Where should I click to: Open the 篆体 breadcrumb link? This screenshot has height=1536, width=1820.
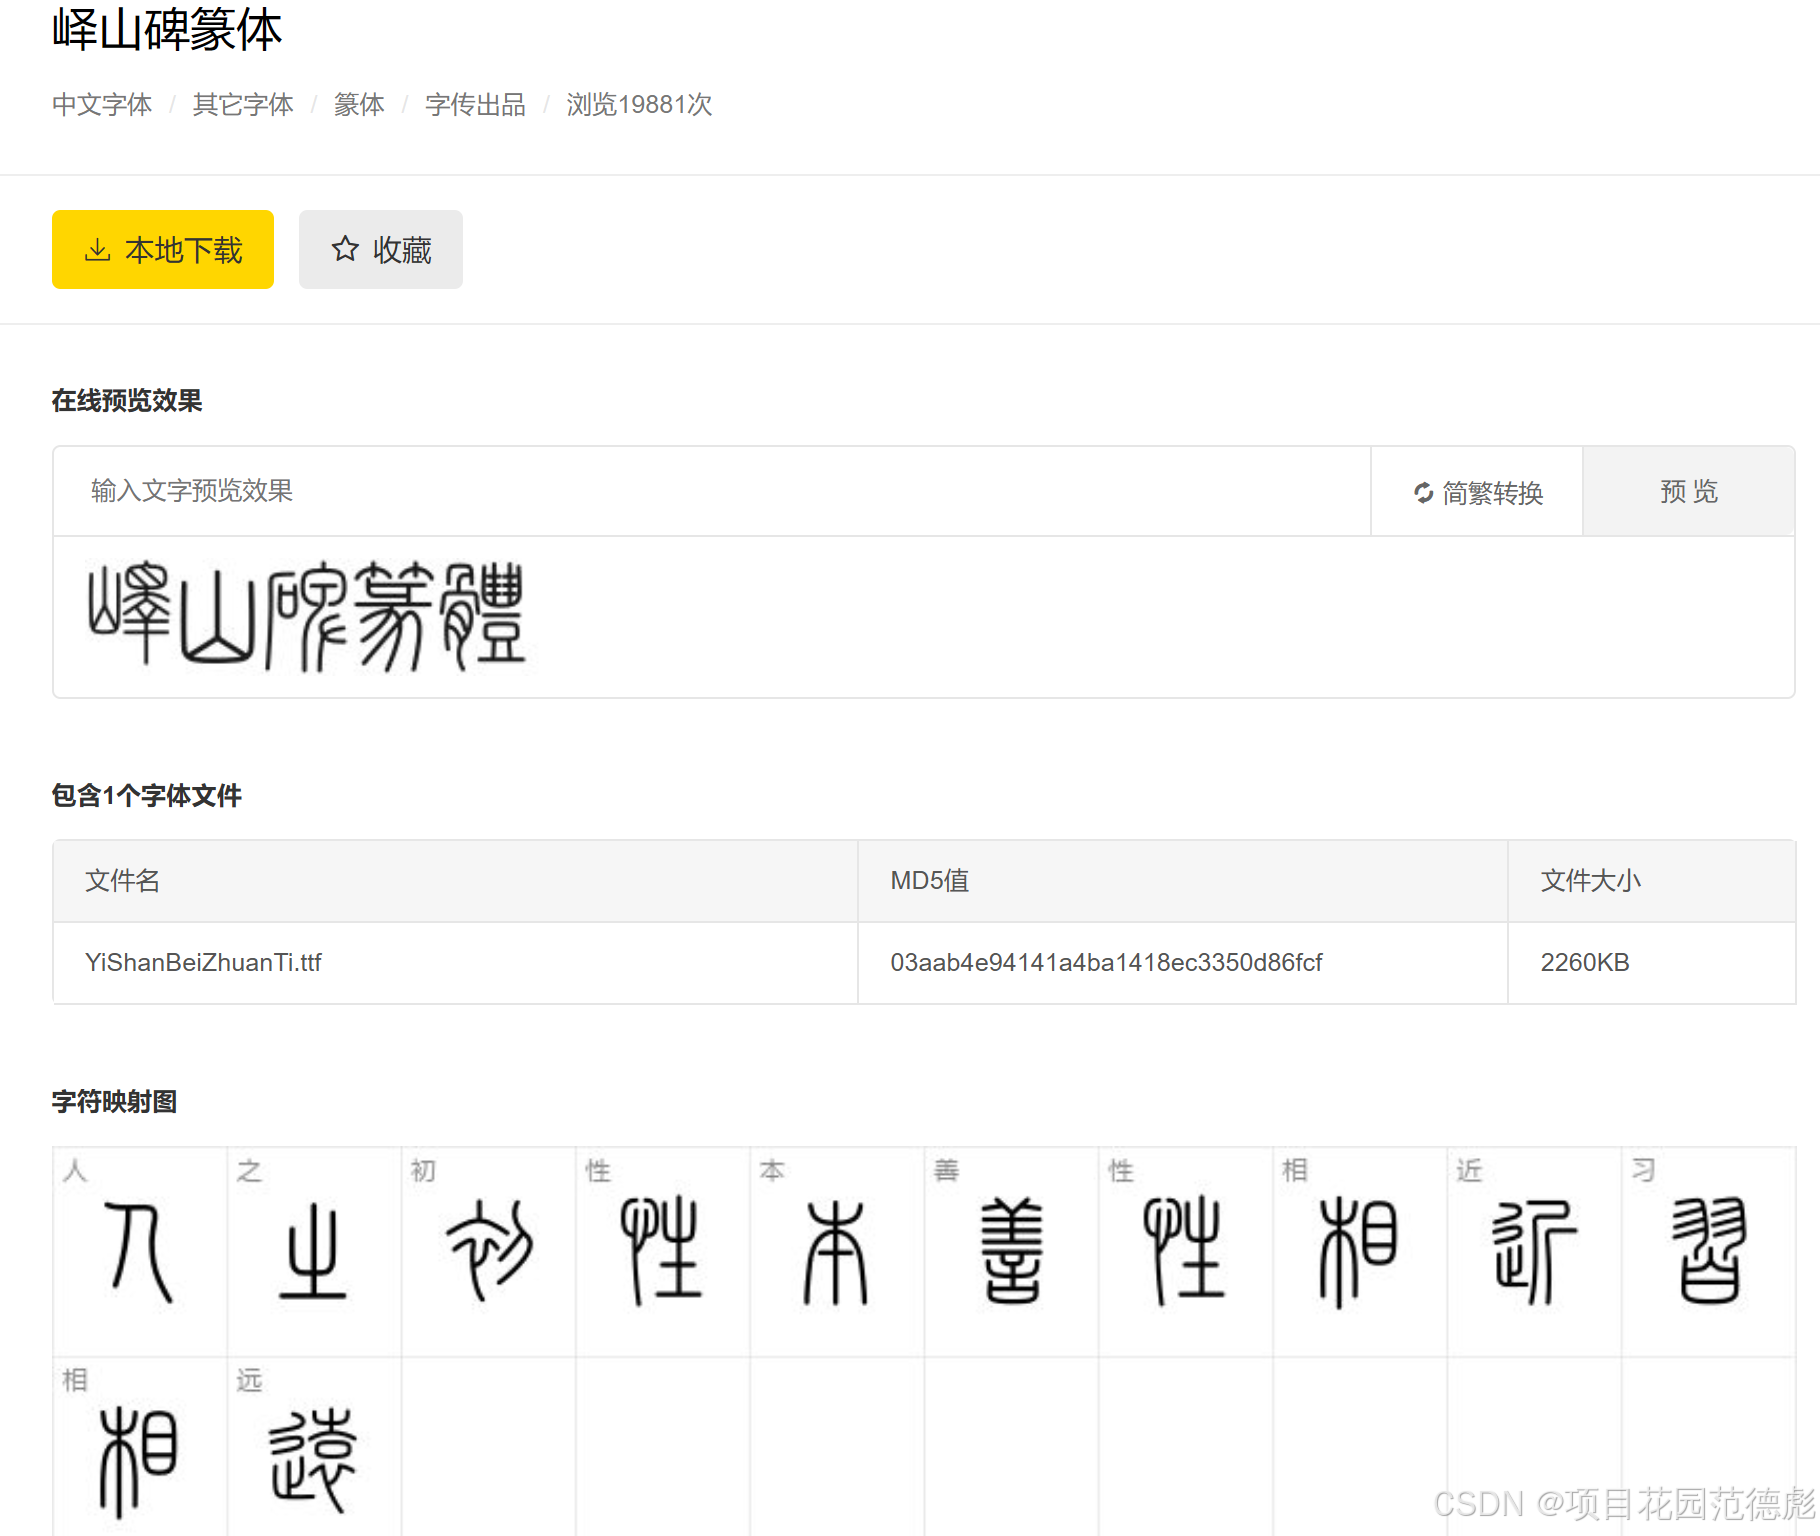point(359,105)
